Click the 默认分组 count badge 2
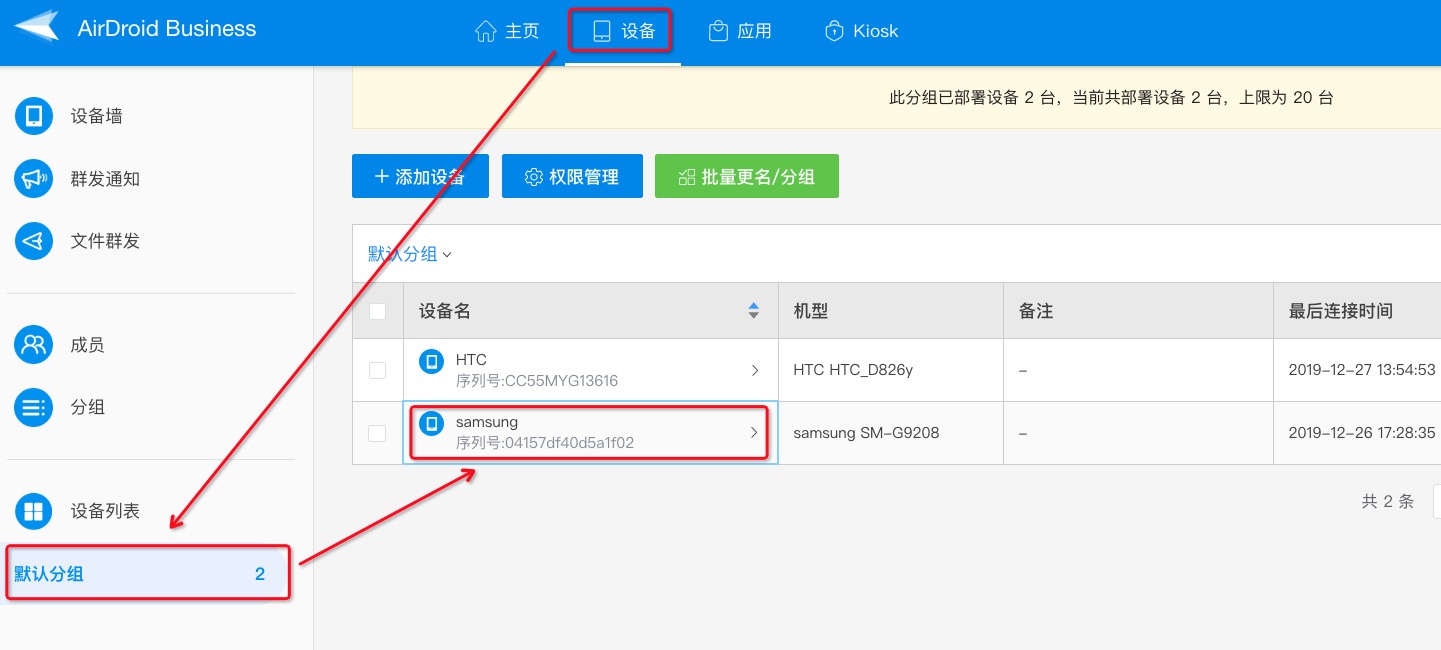This screenshot has width=1441, height=650. click(260, 574)
